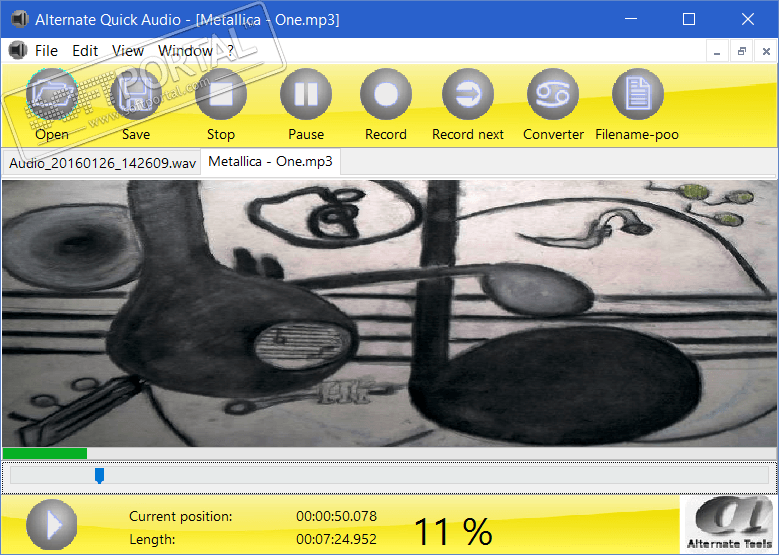
Task: Click the Record next icon
Action: [468, 94]
